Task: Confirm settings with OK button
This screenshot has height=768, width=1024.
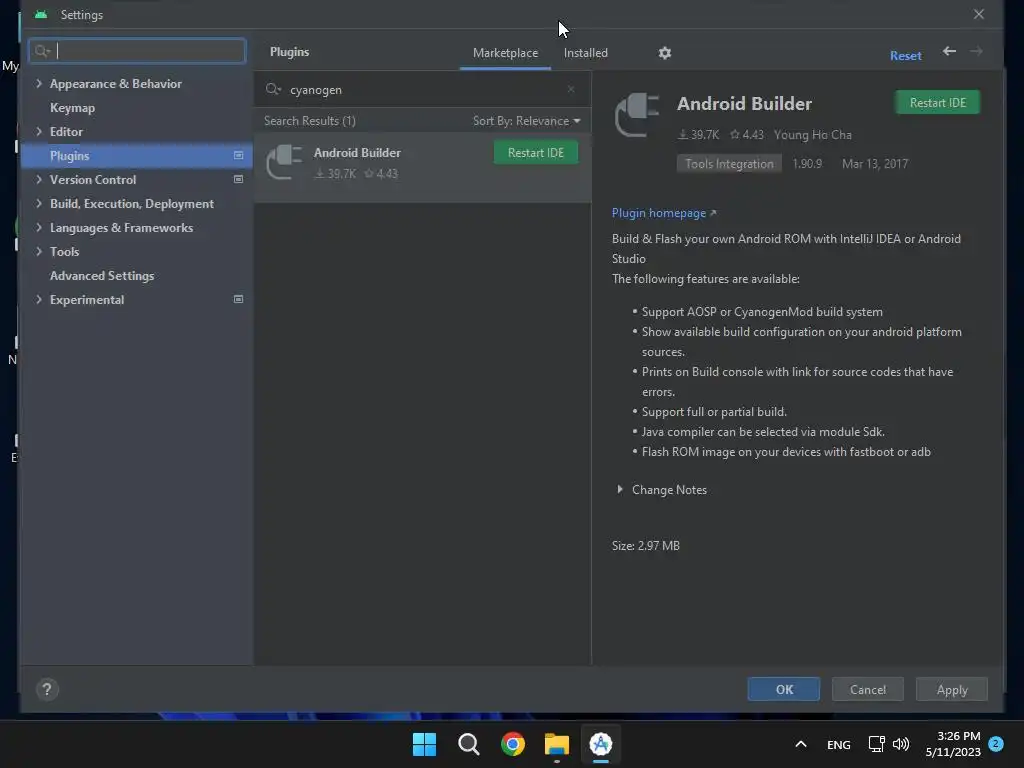Action: (784, 689)
